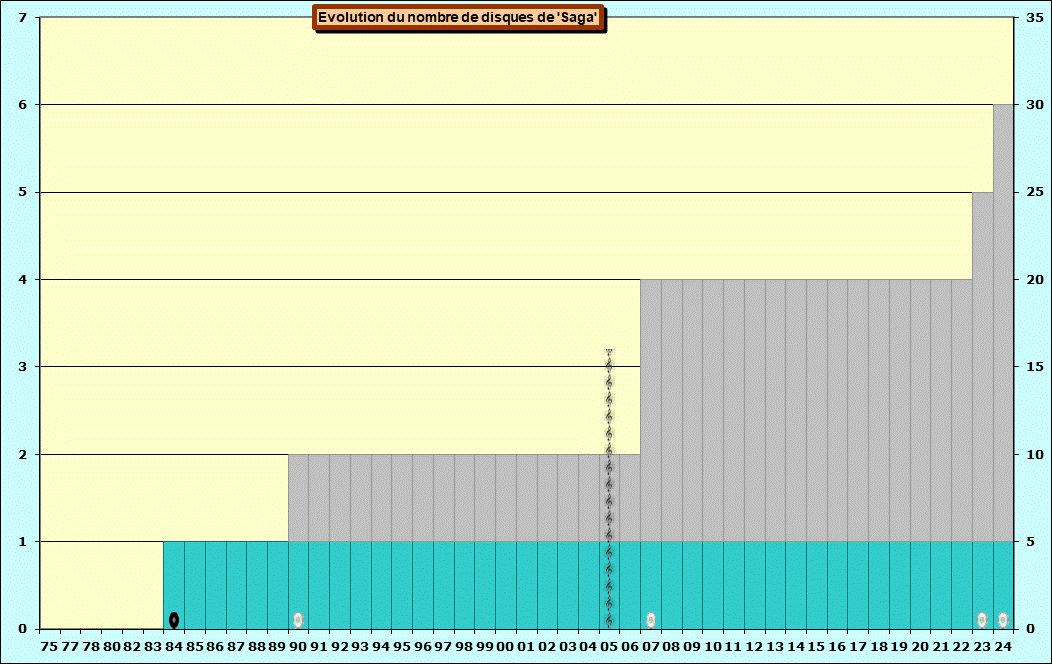1052x664 pixels.
Task: Click right axis value '35'
Action: click(1035, 17)
